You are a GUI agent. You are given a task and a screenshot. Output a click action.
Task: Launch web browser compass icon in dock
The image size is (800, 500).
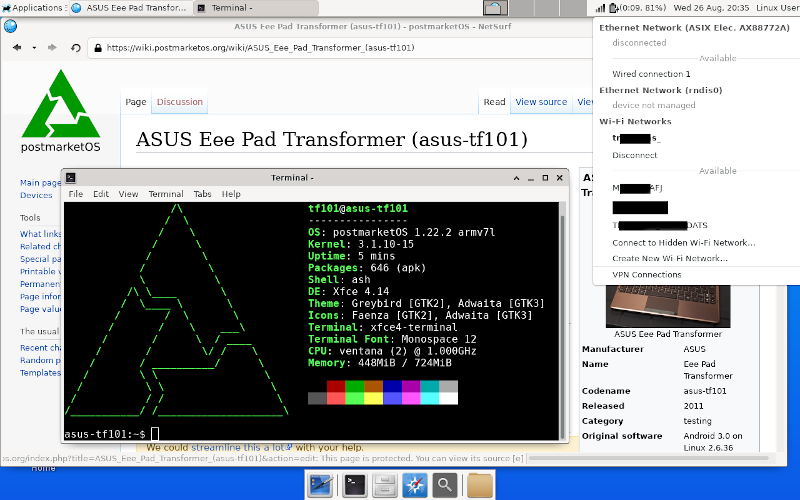tap(414, 485)
